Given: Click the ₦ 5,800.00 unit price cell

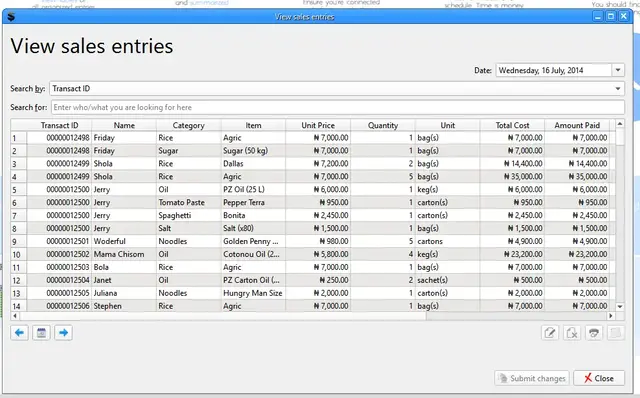Looking at the screenshot, I should click(318, 254).
